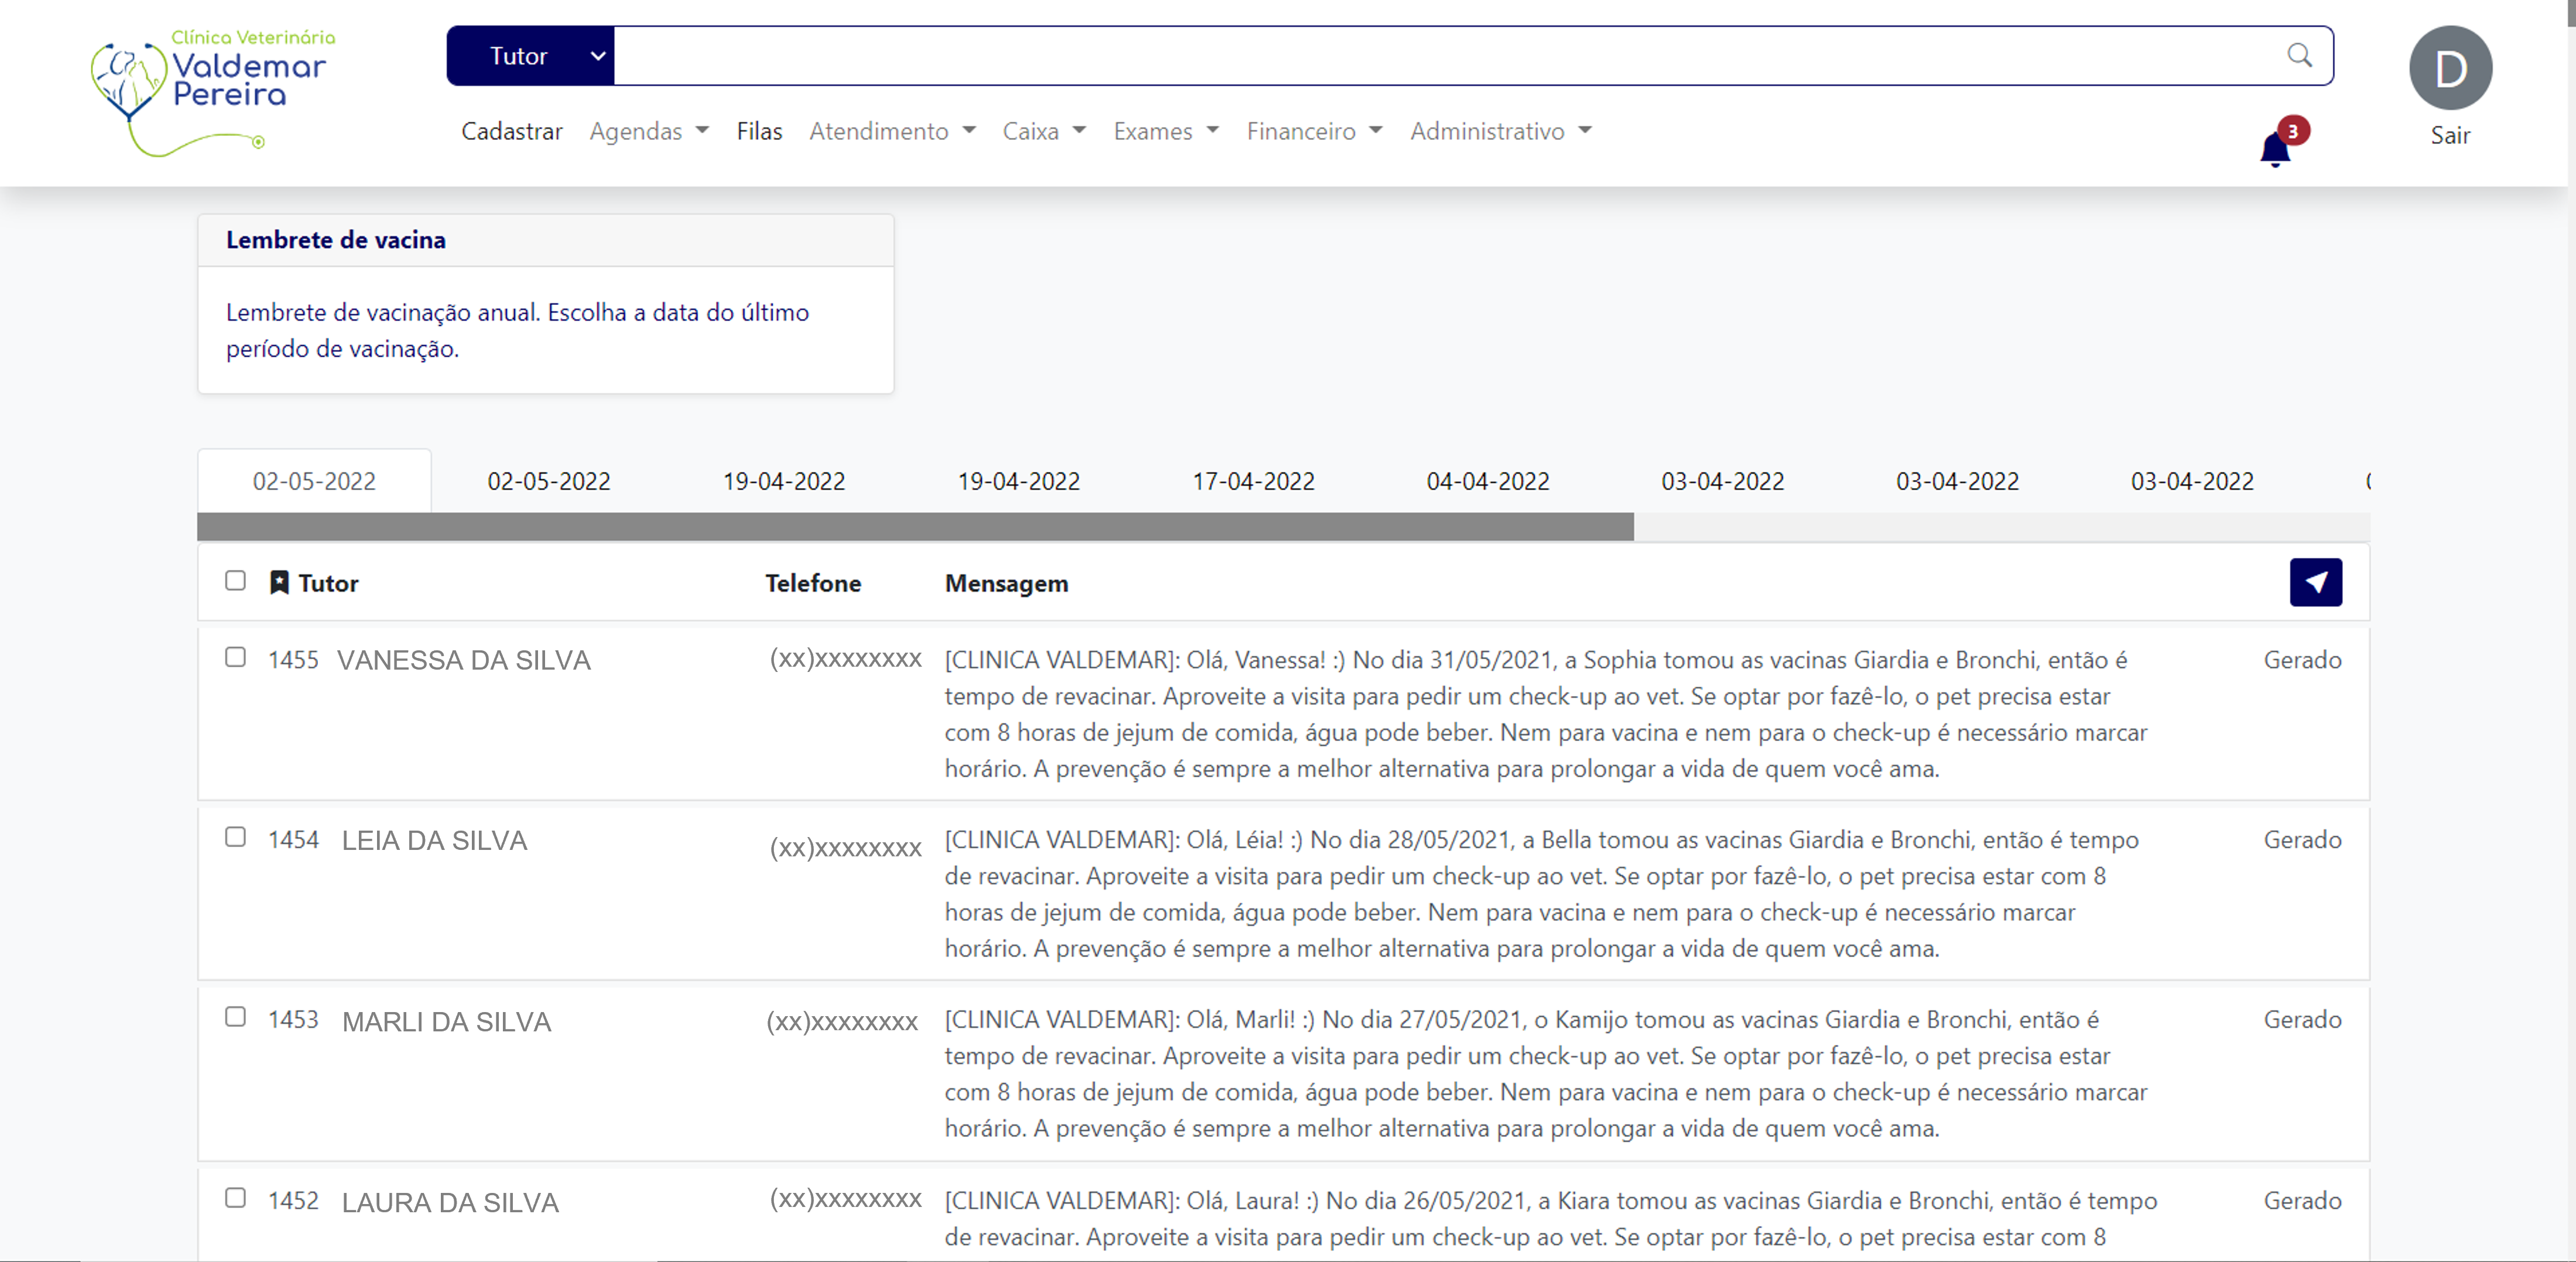Check the box for Vanessa da Silva
Image resolution: width=2576 pixels, height=1262 pixels.
(235, 657)
